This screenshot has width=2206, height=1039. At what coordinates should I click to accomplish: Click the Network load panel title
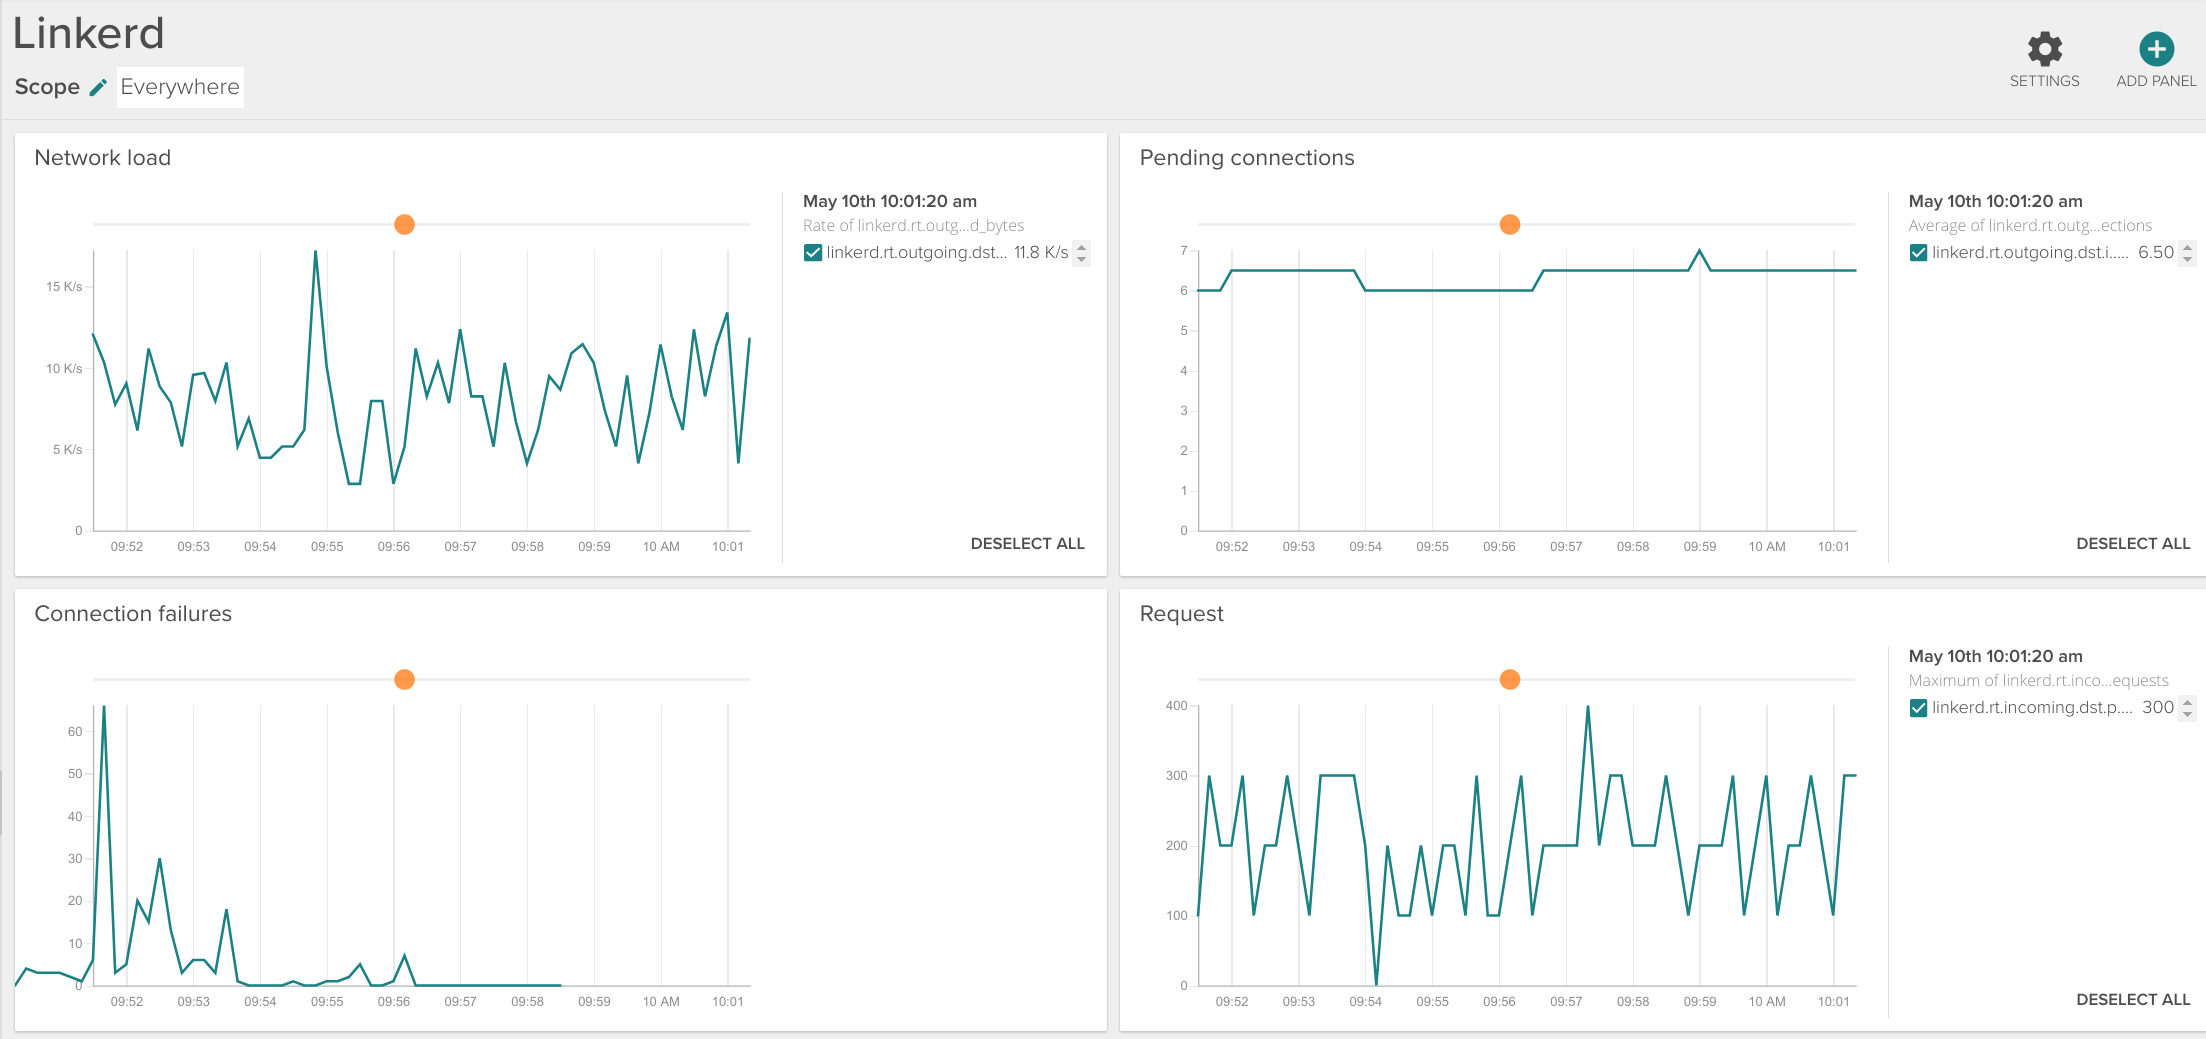(103, 158)
